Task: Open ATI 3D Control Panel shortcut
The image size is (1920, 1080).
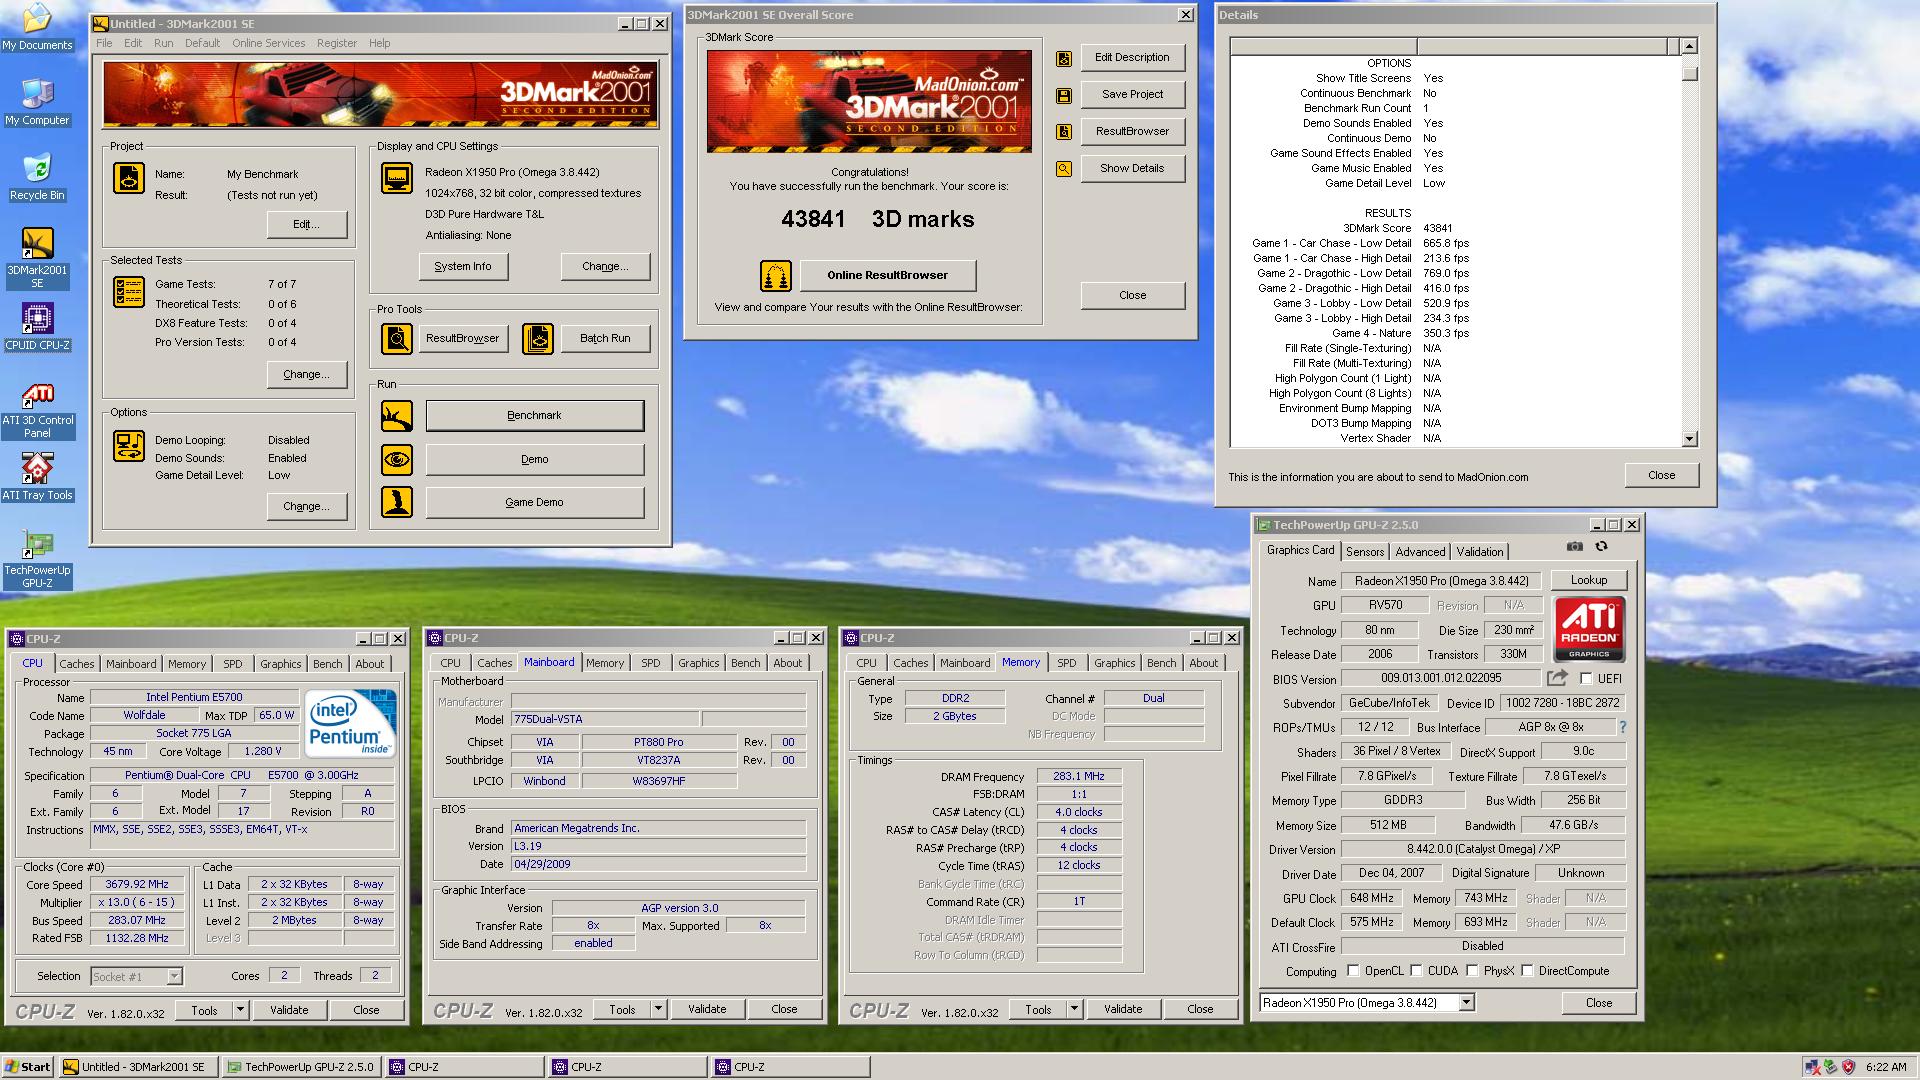Action: [x=37, y=410]
